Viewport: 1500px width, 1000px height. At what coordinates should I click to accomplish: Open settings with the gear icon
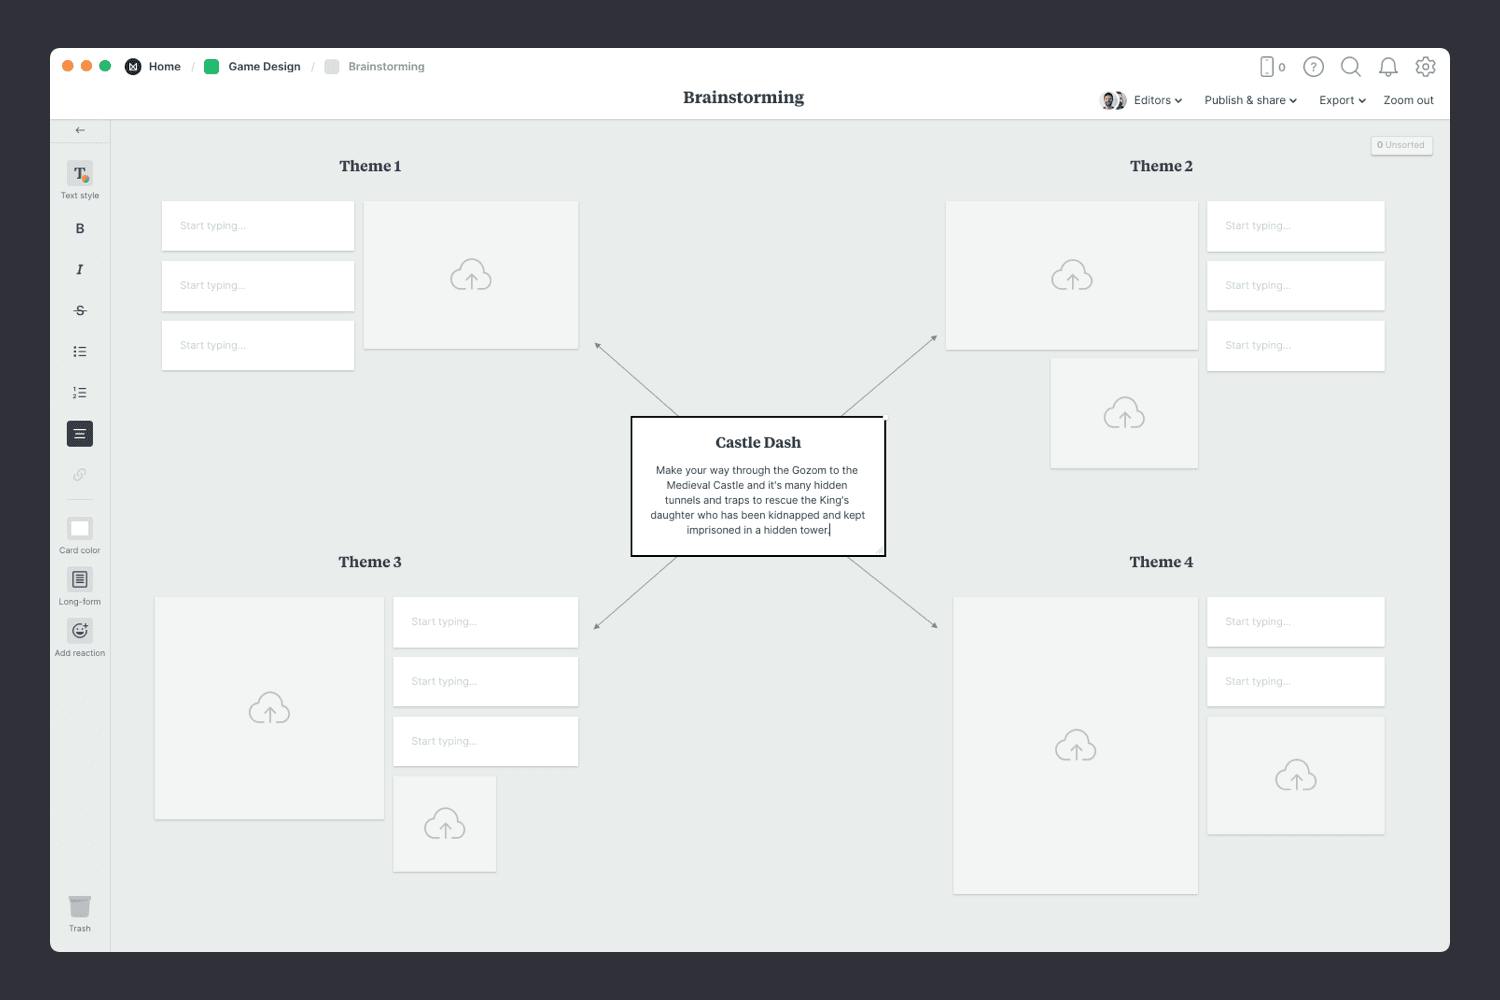point(1425,67)
